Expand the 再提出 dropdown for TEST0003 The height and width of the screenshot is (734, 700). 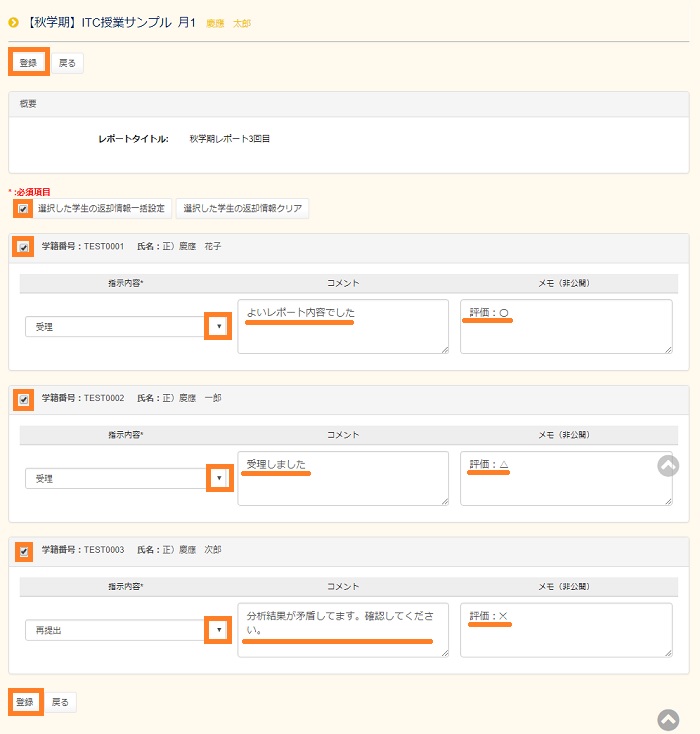(x=218, y=630)
